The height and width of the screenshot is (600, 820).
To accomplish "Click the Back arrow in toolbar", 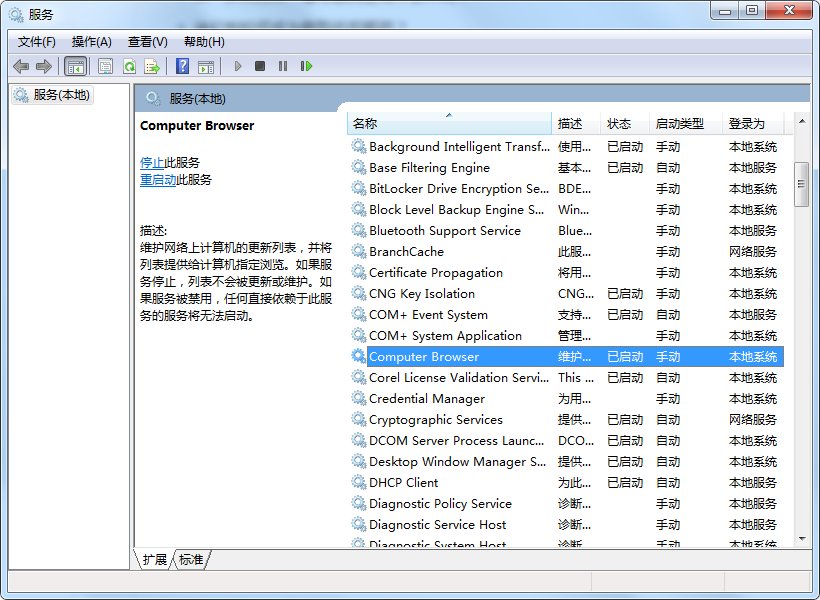I will pyautogui.click(x=21, y=66).
